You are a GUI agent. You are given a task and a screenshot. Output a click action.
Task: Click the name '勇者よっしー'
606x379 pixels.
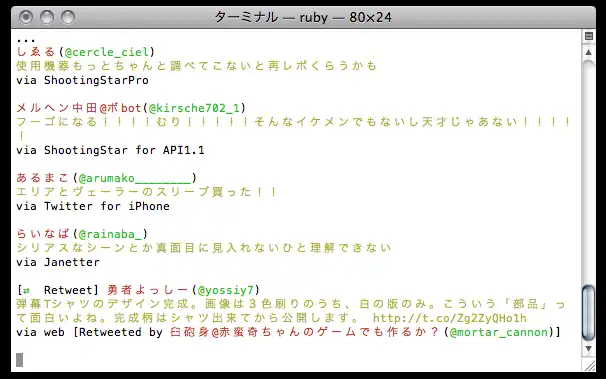pyautogui.click(x=148, y=290)
